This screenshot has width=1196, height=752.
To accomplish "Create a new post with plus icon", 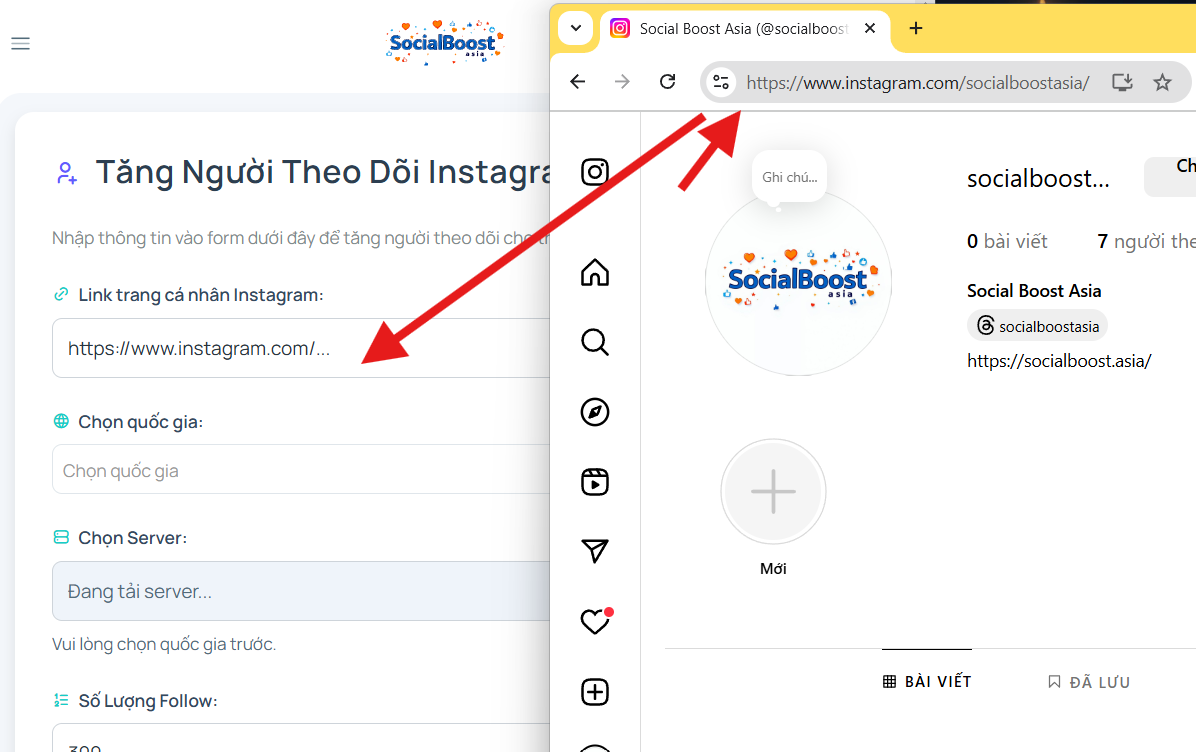I will coord(595,692).
